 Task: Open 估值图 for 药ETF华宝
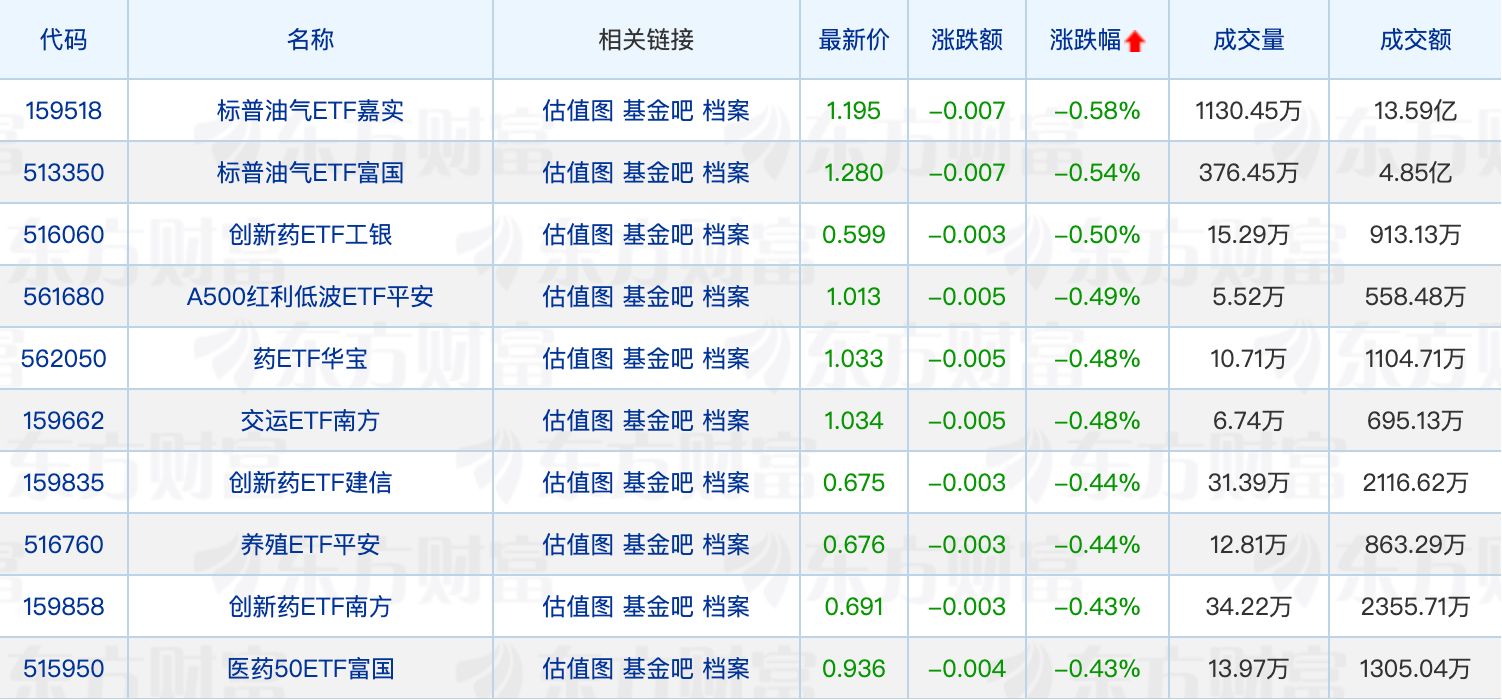click(x=578, y=358)
